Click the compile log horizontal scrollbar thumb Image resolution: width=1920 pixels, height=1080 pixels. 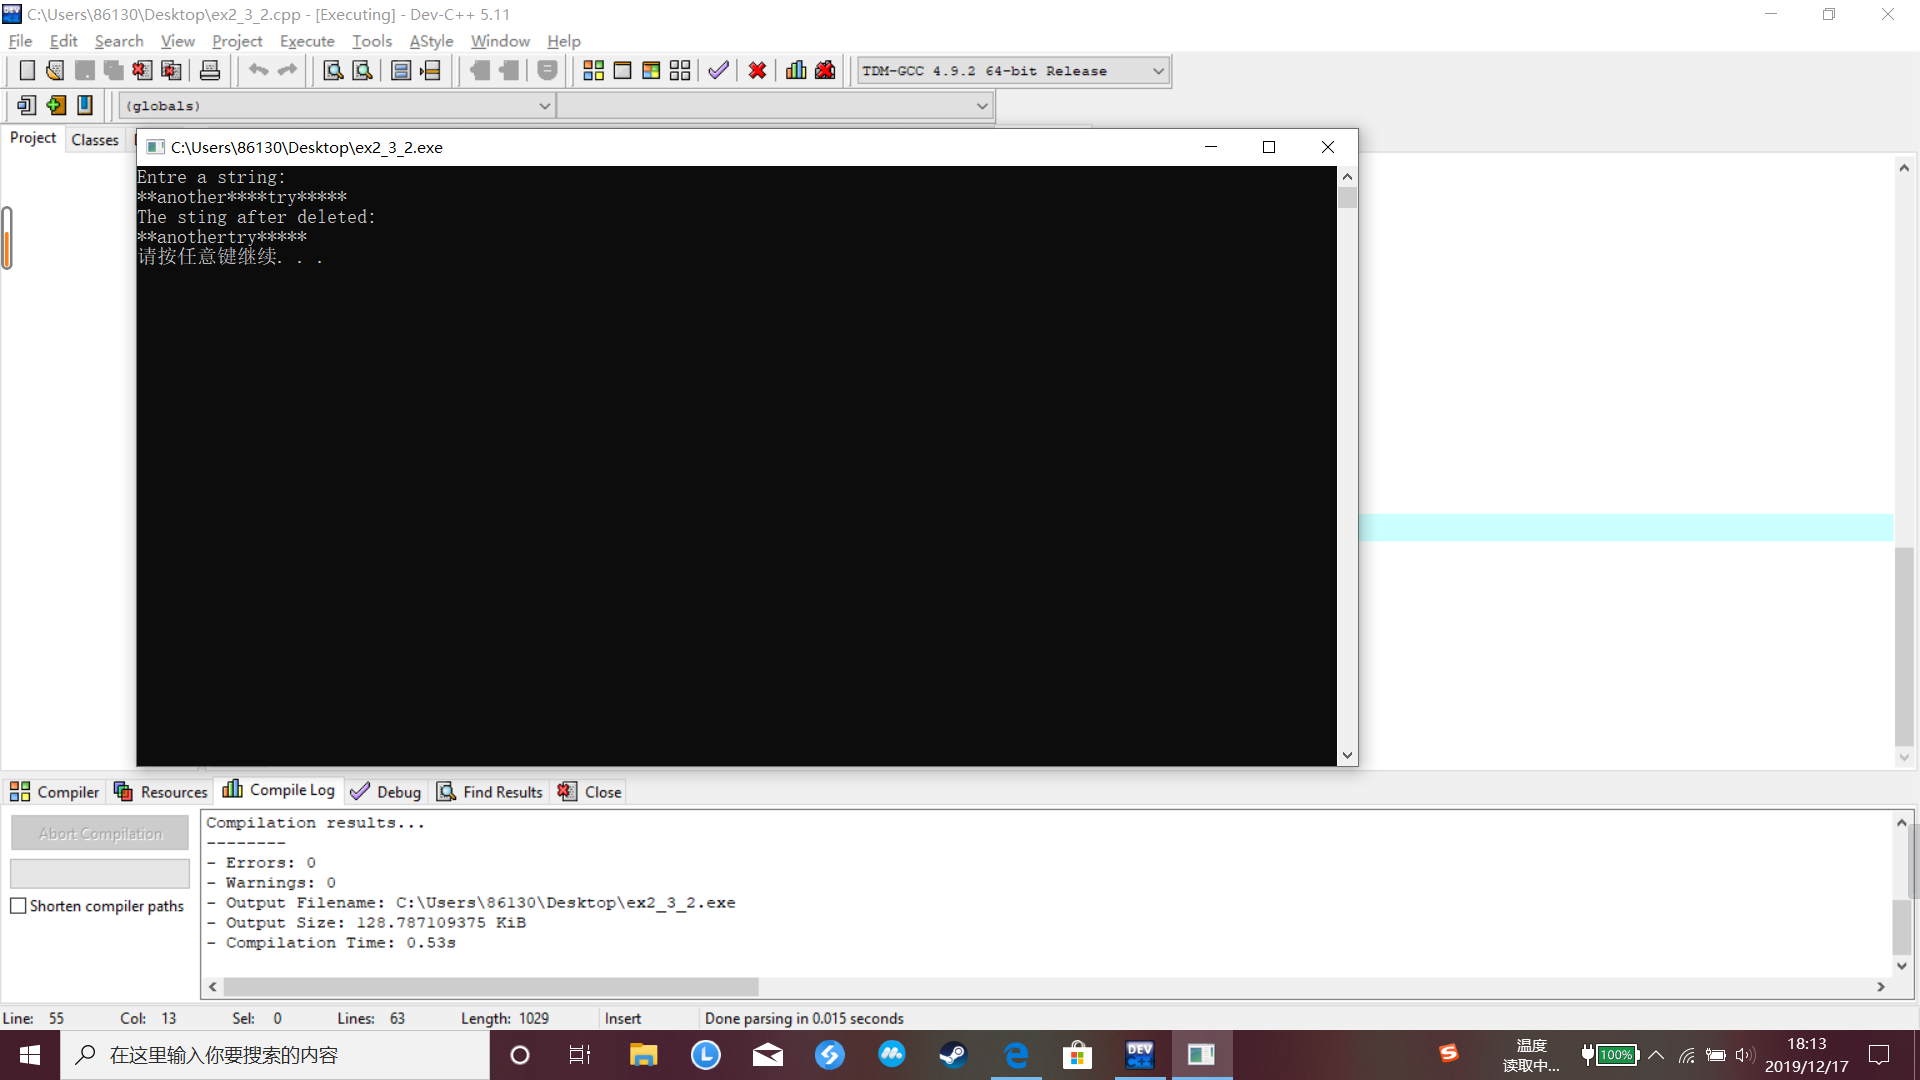point(490,987)
